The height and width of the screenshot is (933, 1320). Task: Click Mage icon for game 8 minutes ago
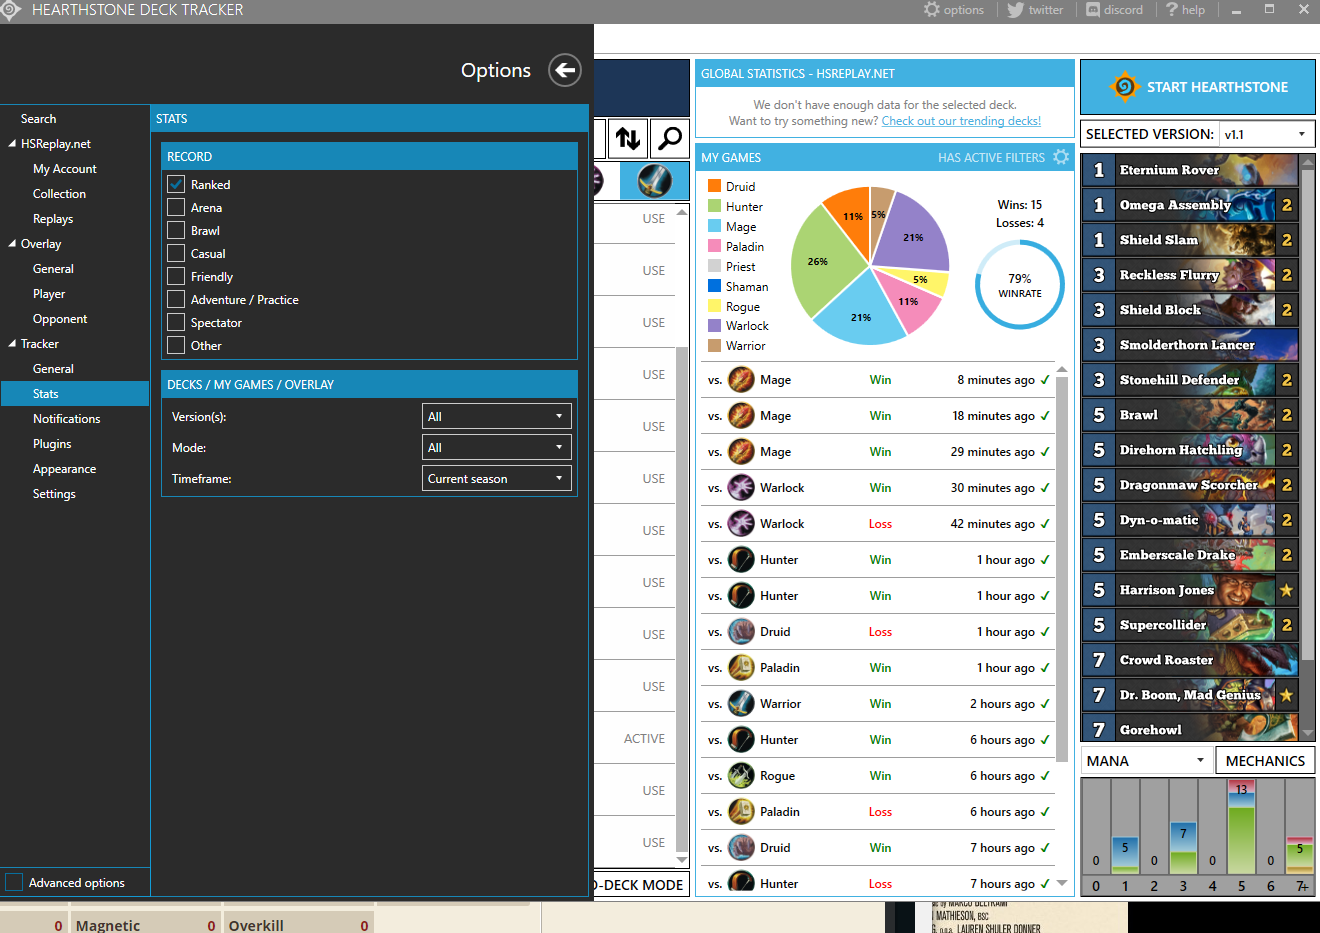pyautogui.click(x=741, y=380)
